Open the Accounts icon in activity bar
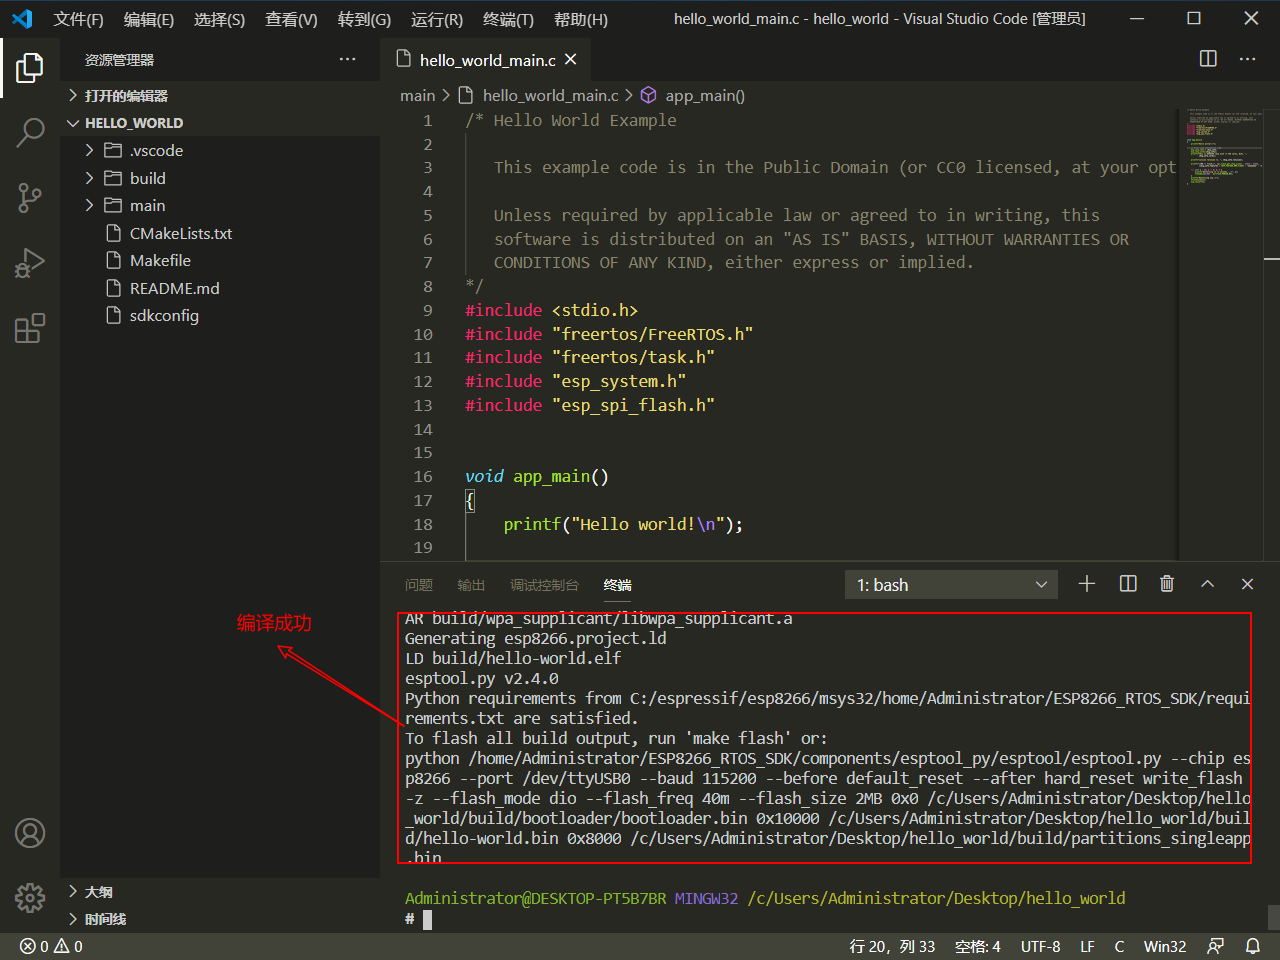The image size is (1280, 960). pos(30,833)
